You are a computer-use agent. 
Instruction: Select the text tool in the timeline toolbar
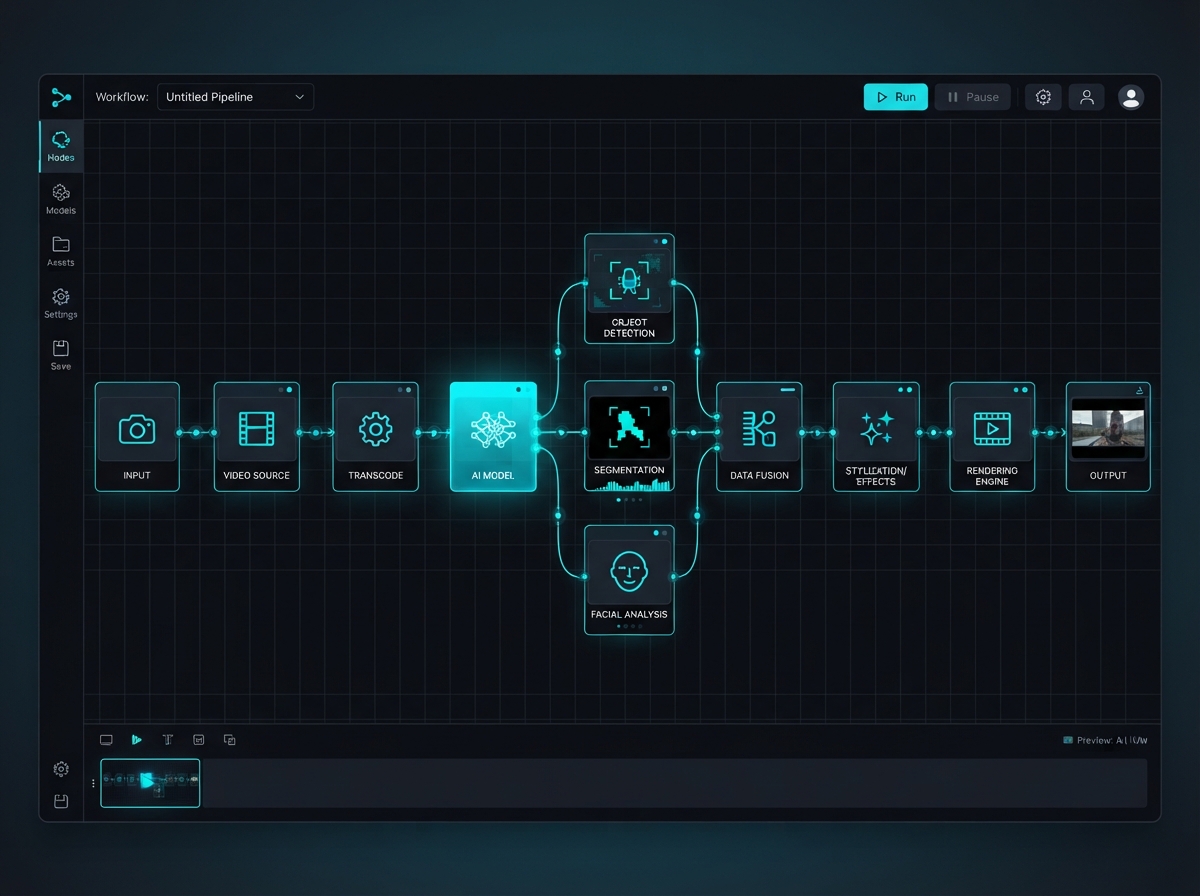tap(168, 740)
